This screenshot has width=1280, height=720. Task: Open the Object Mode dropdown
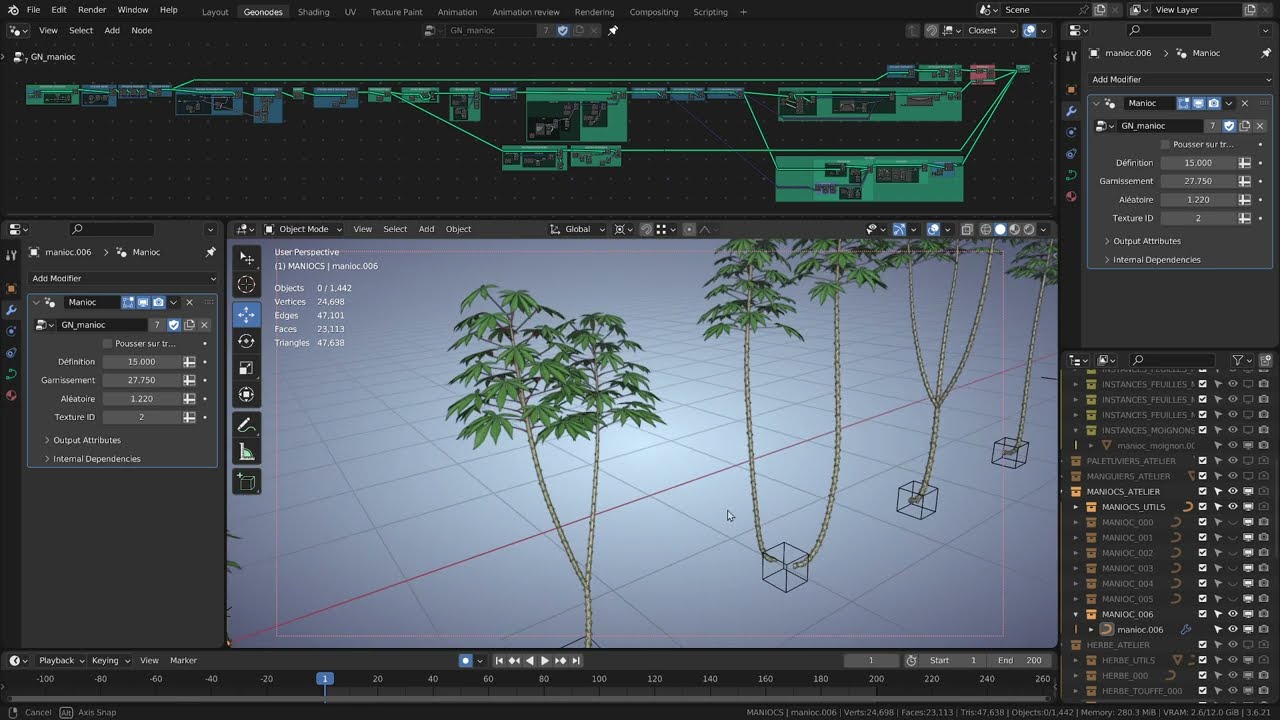click(303, 229)
